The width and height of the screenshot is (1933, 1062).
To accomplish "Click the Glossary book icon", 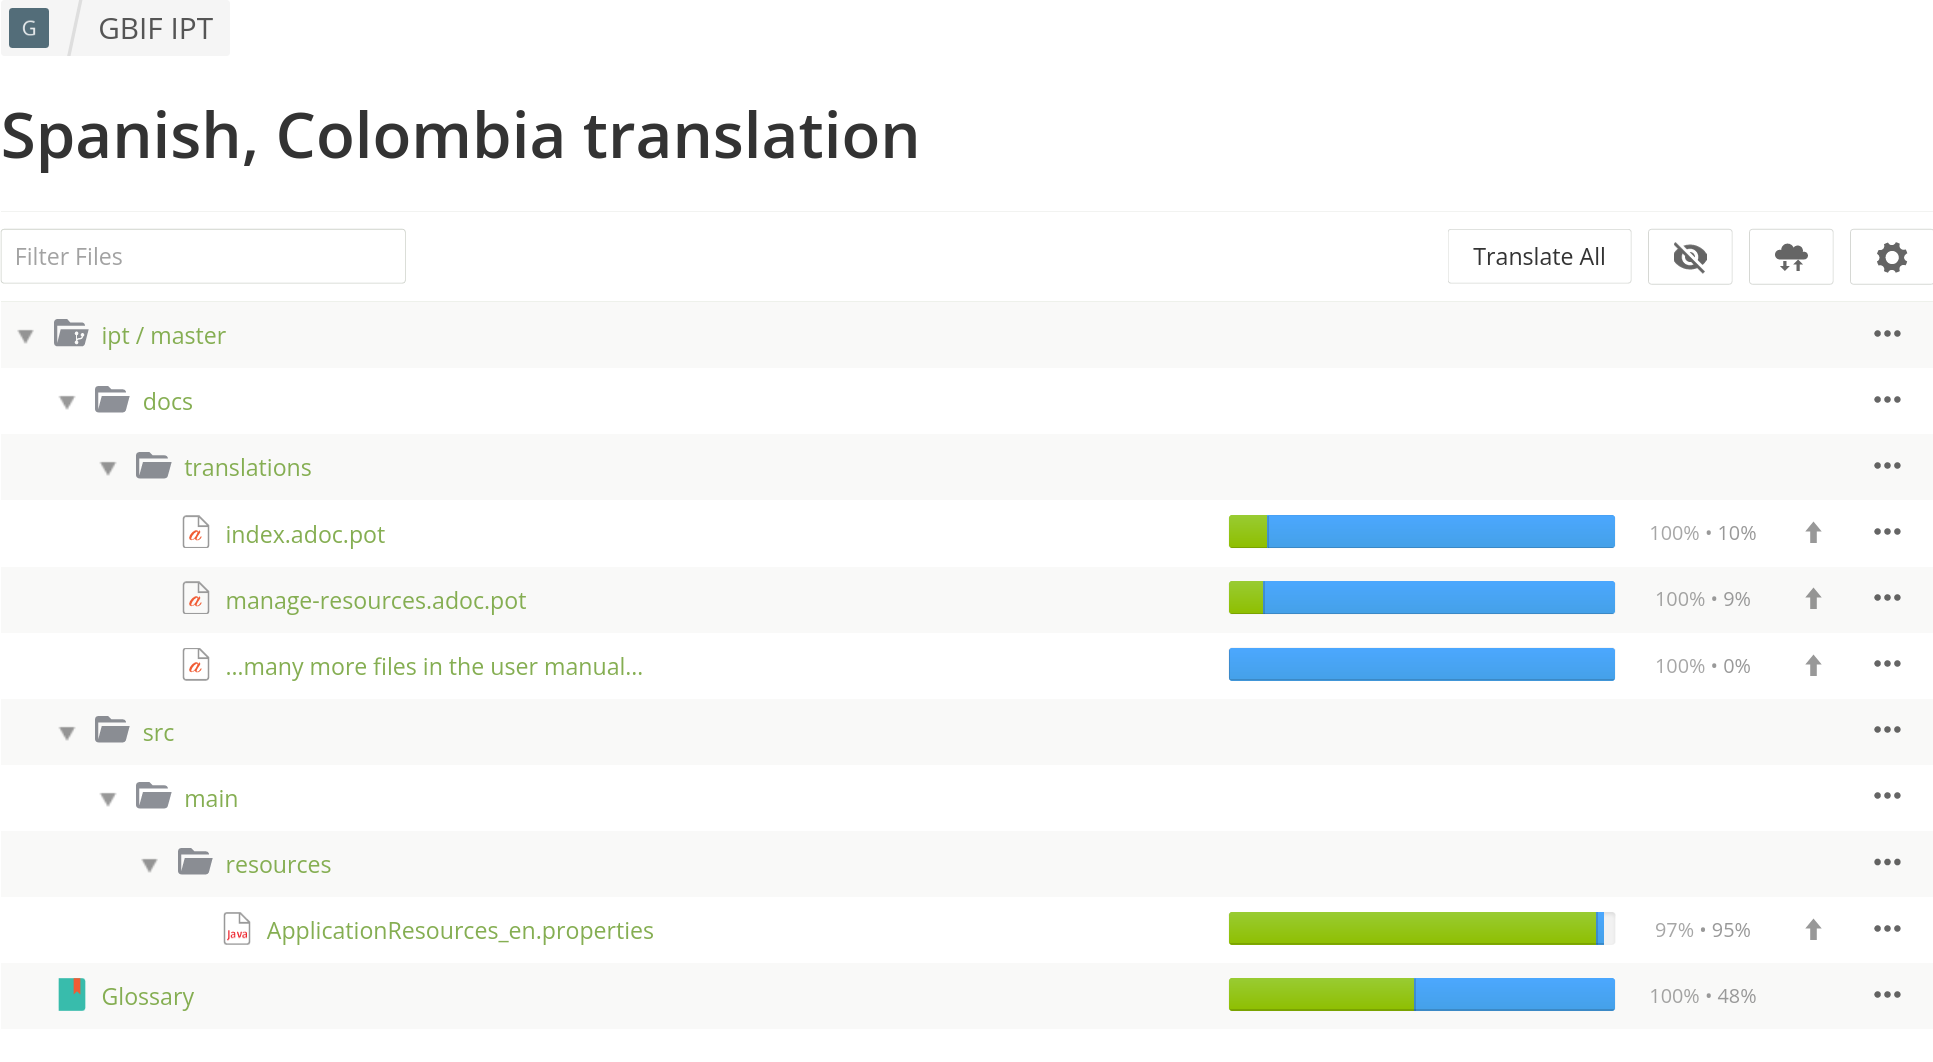I will pos(72,995).
